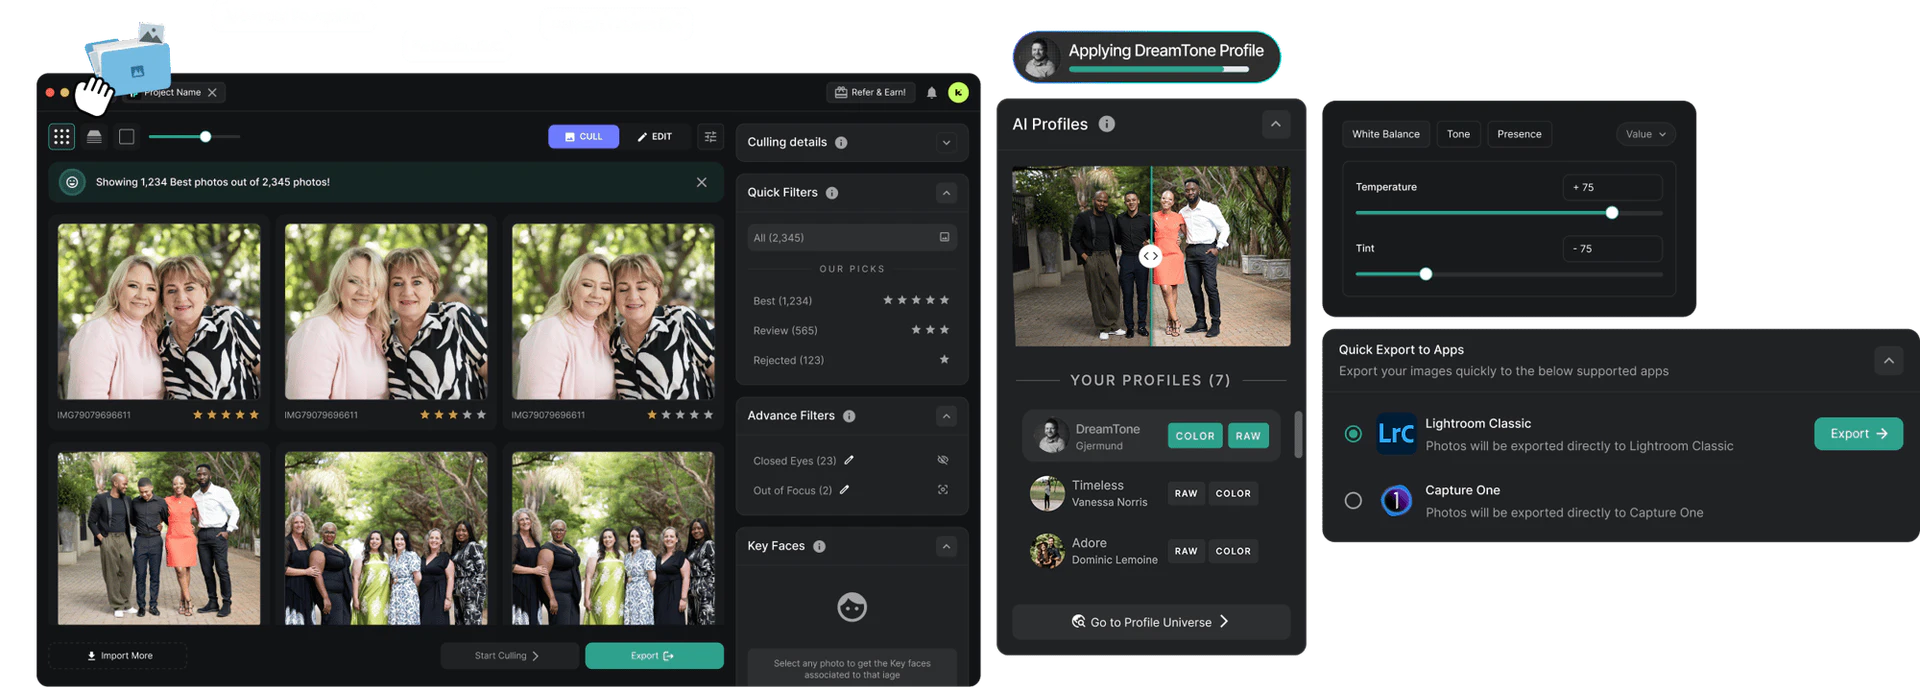The image size is (1920, 687).
Task: Click the Capture One app icon
Action: point(1396,500)
